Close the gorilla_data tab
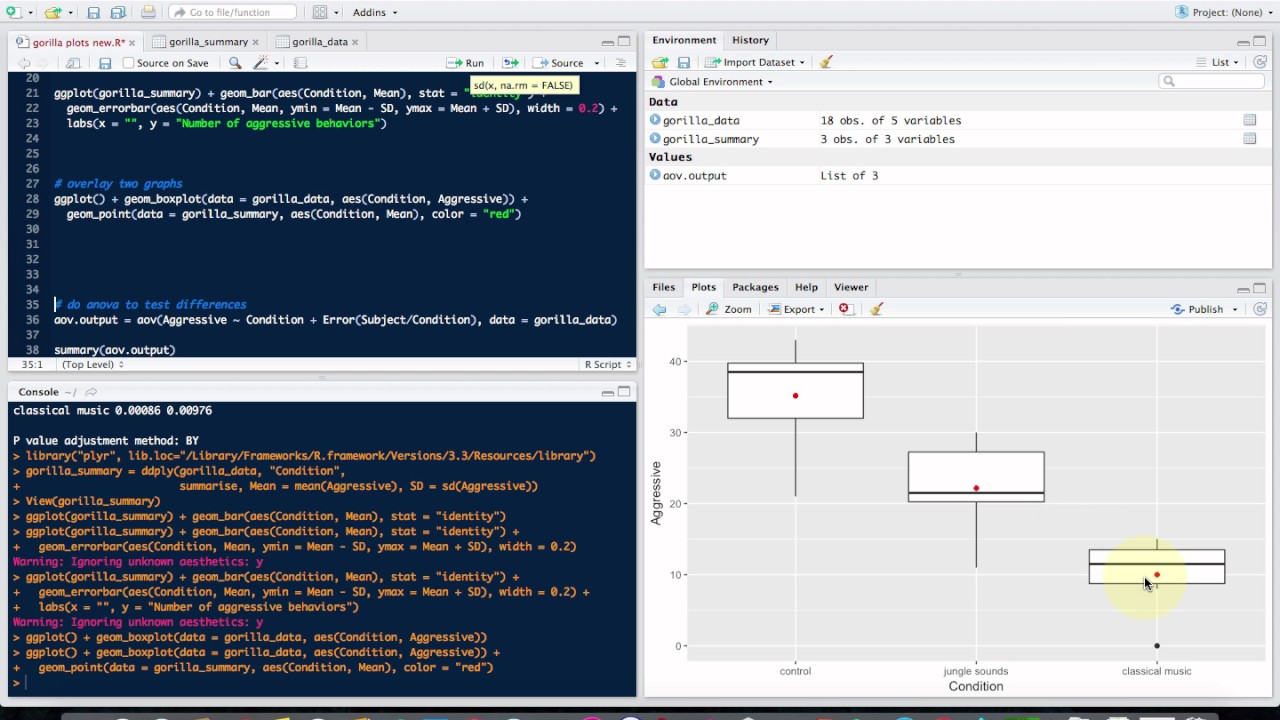 (356, 42)
